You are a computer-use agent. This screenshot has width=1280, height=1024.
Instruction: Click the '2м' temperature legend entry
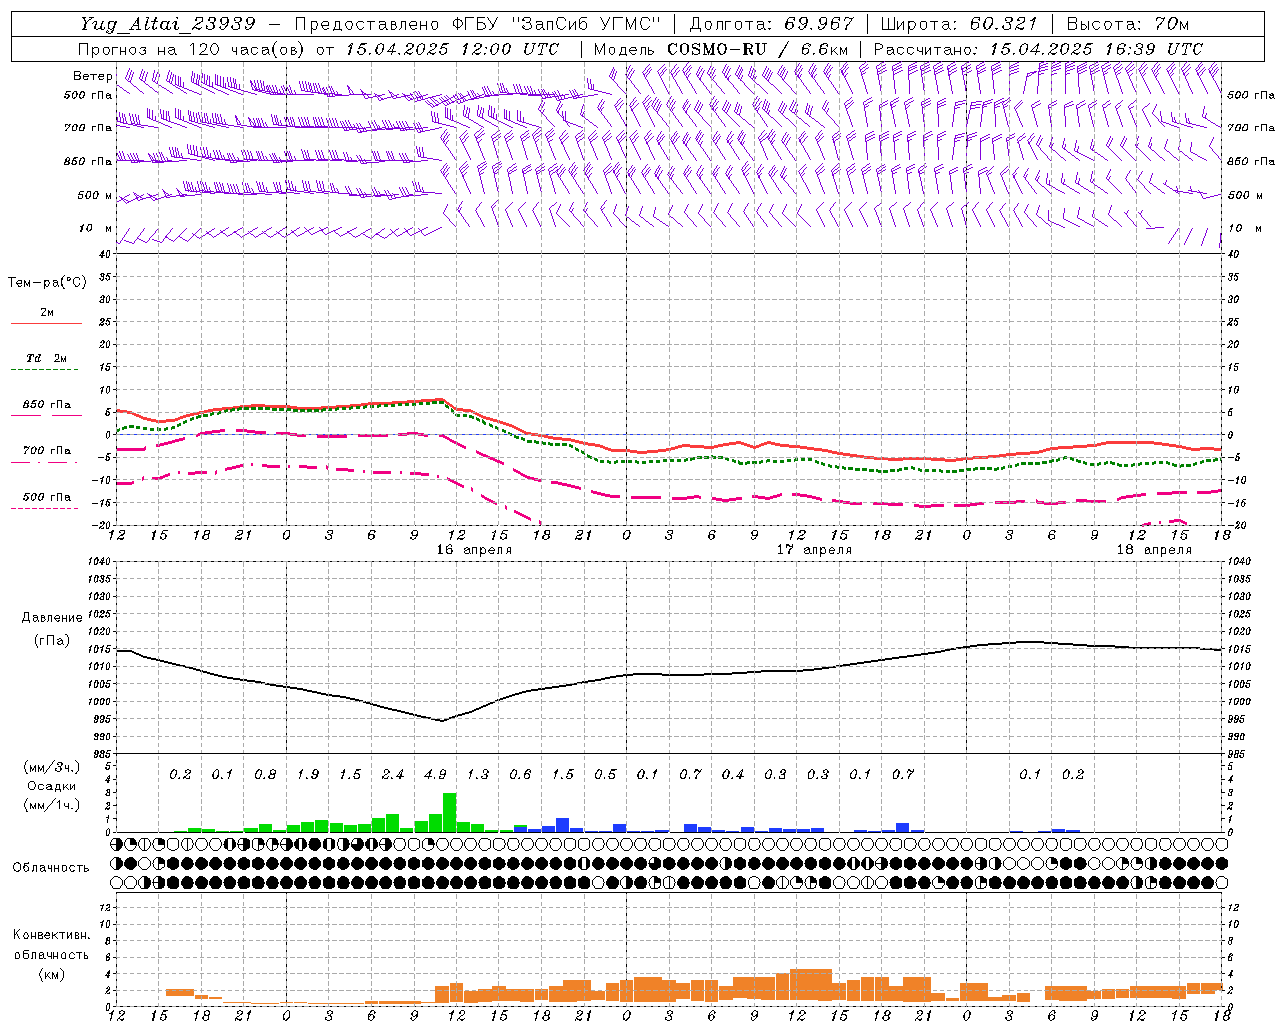pyautogui.click(x=47, y=312)
